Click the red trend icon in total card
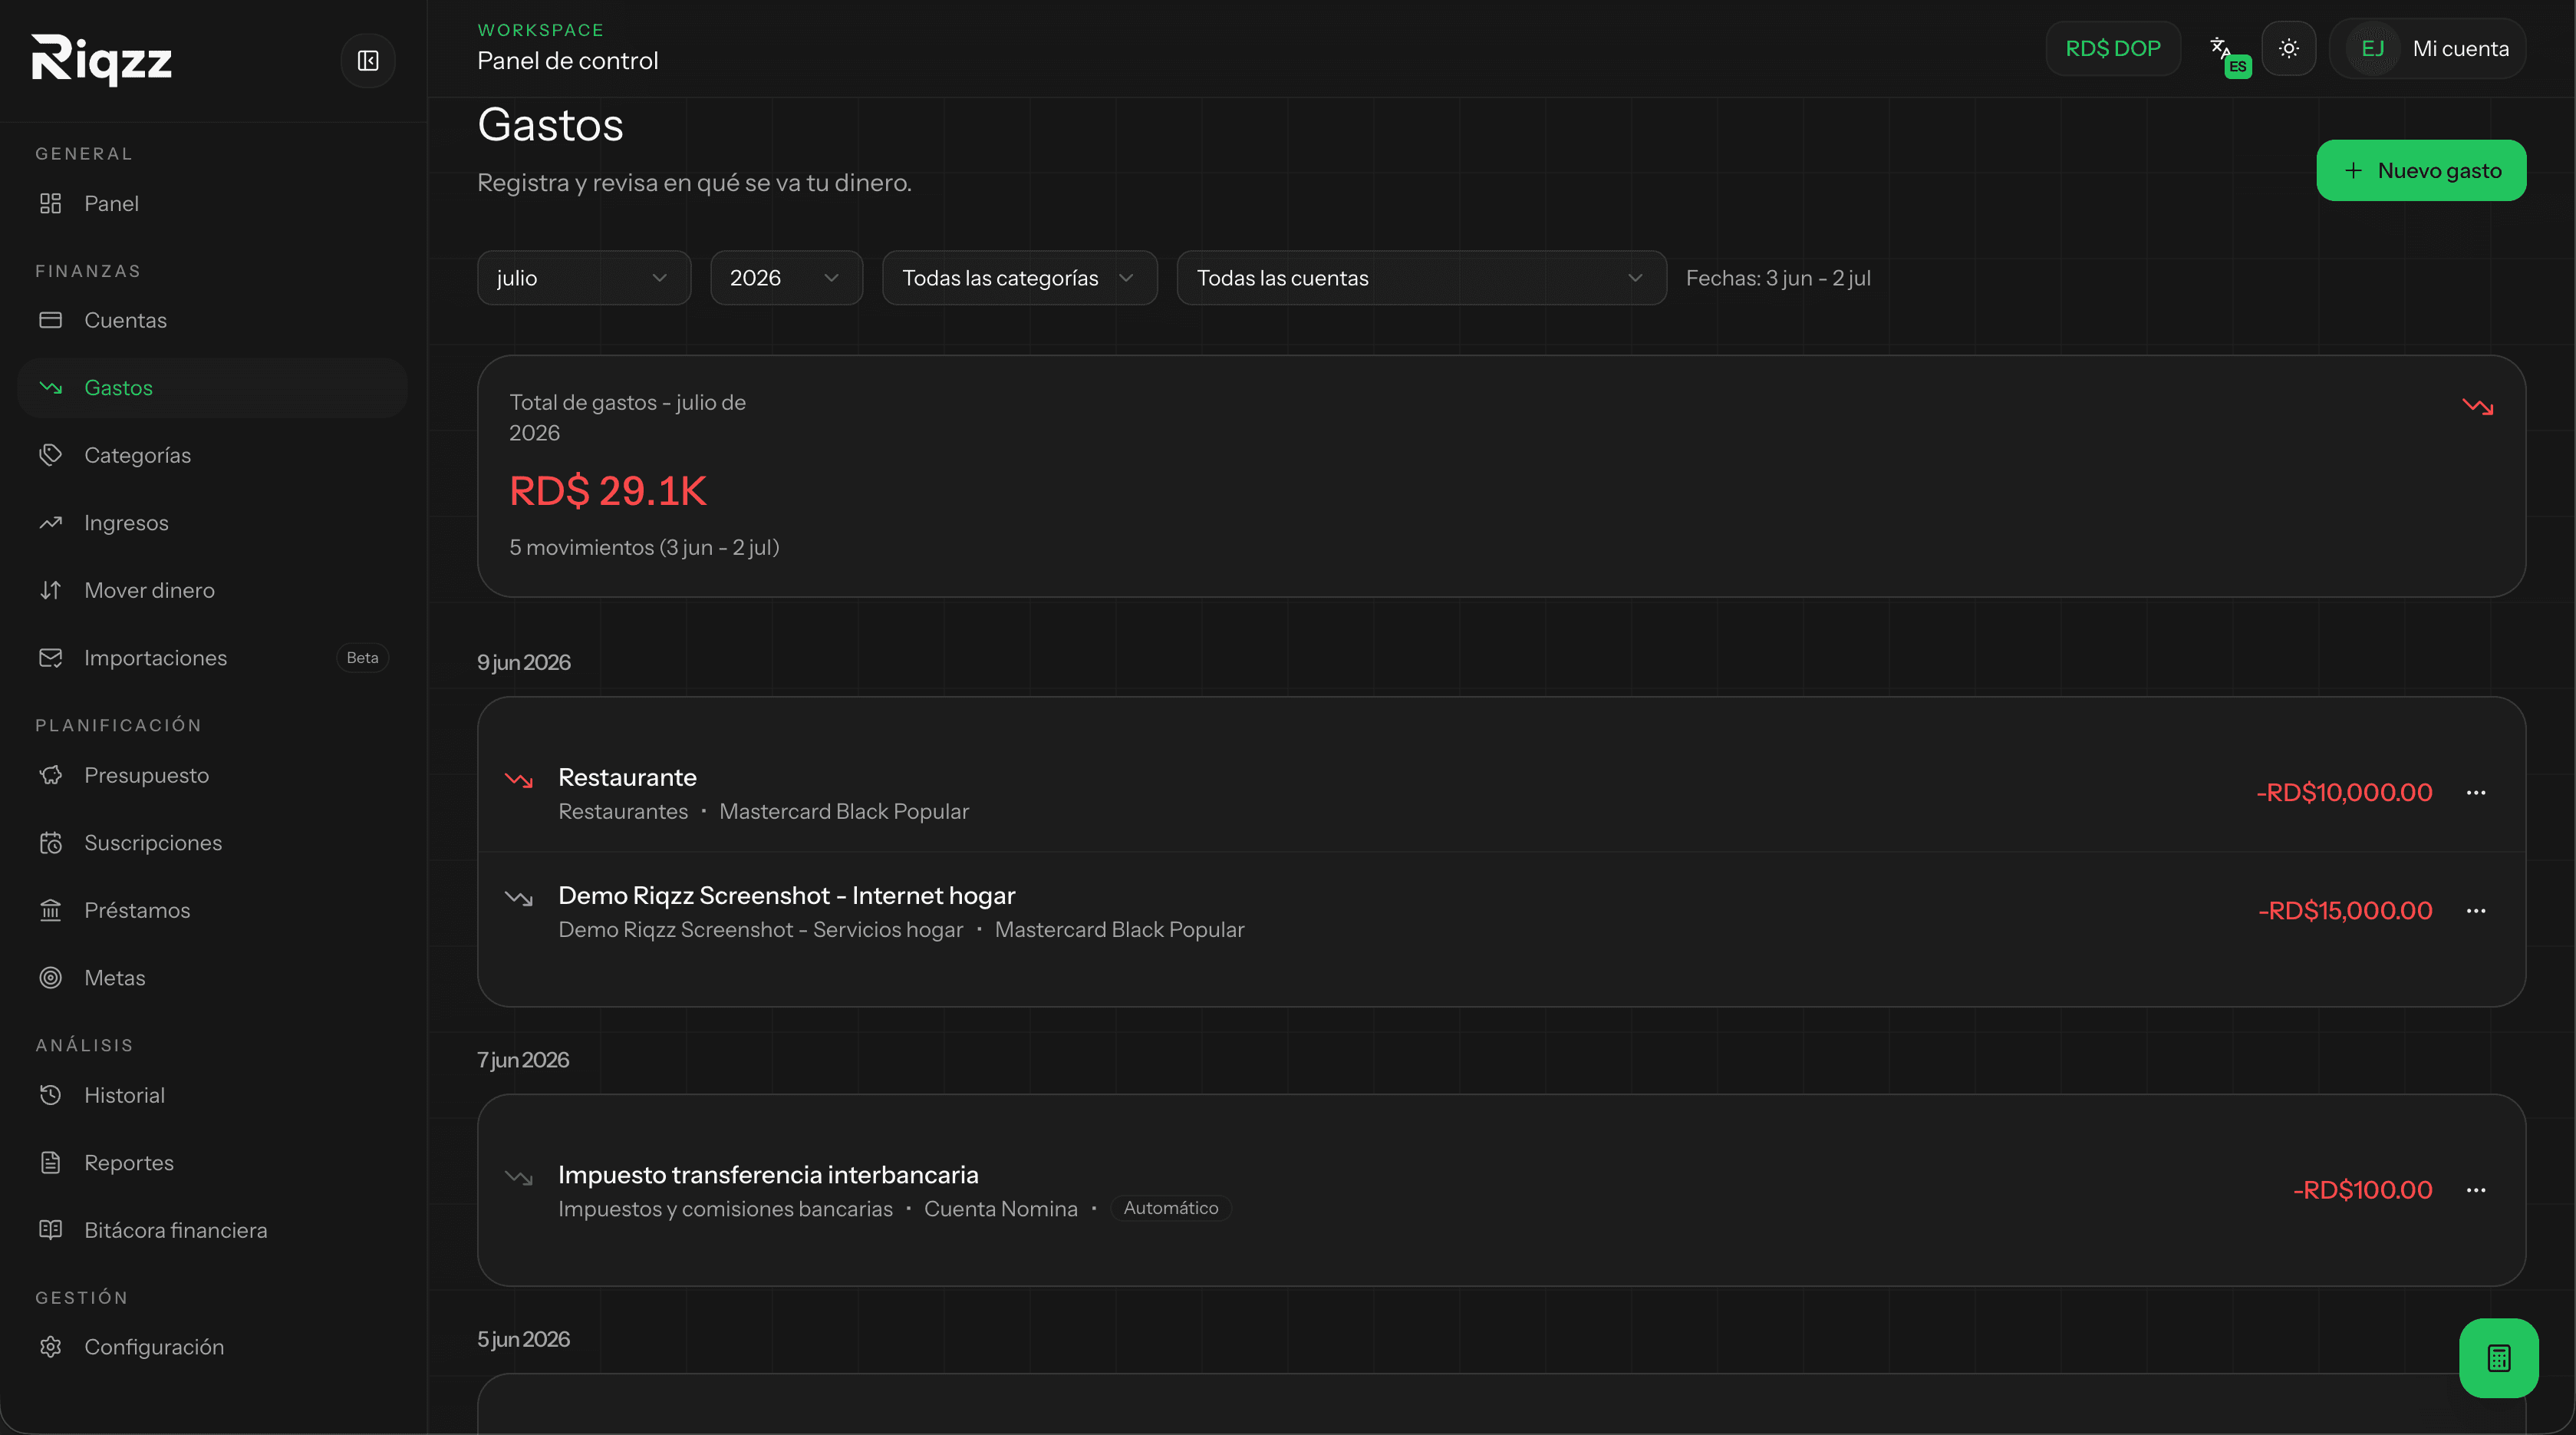2576x1435 pixels. click(2477, 407)
